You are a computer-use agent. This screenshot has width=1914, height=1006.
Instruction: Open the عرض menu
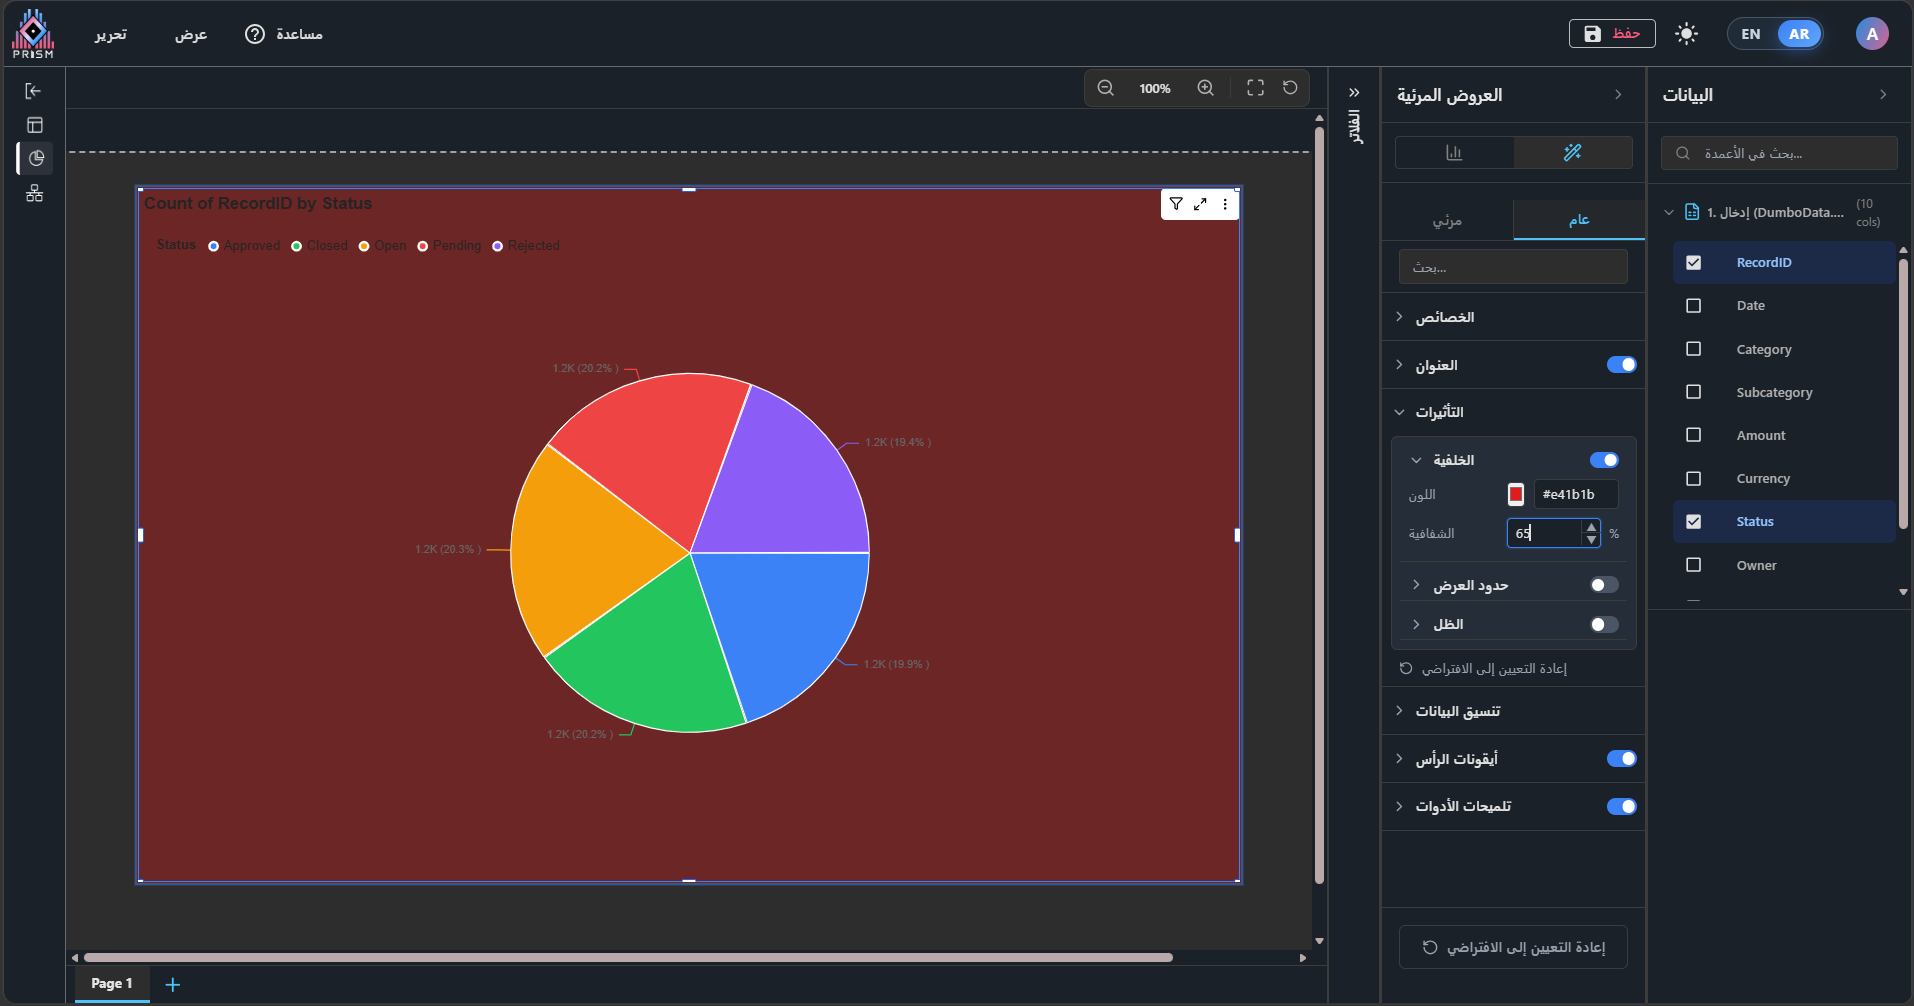(191, 34)
